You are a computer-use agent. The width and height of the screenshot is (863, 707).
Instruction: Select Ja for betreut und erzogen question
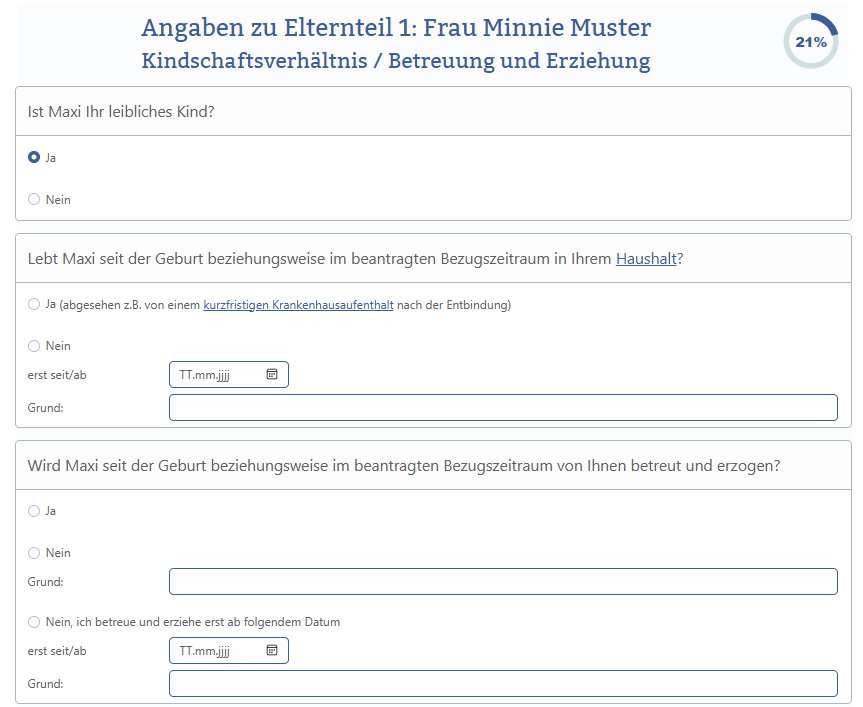(x=34, y=511)
